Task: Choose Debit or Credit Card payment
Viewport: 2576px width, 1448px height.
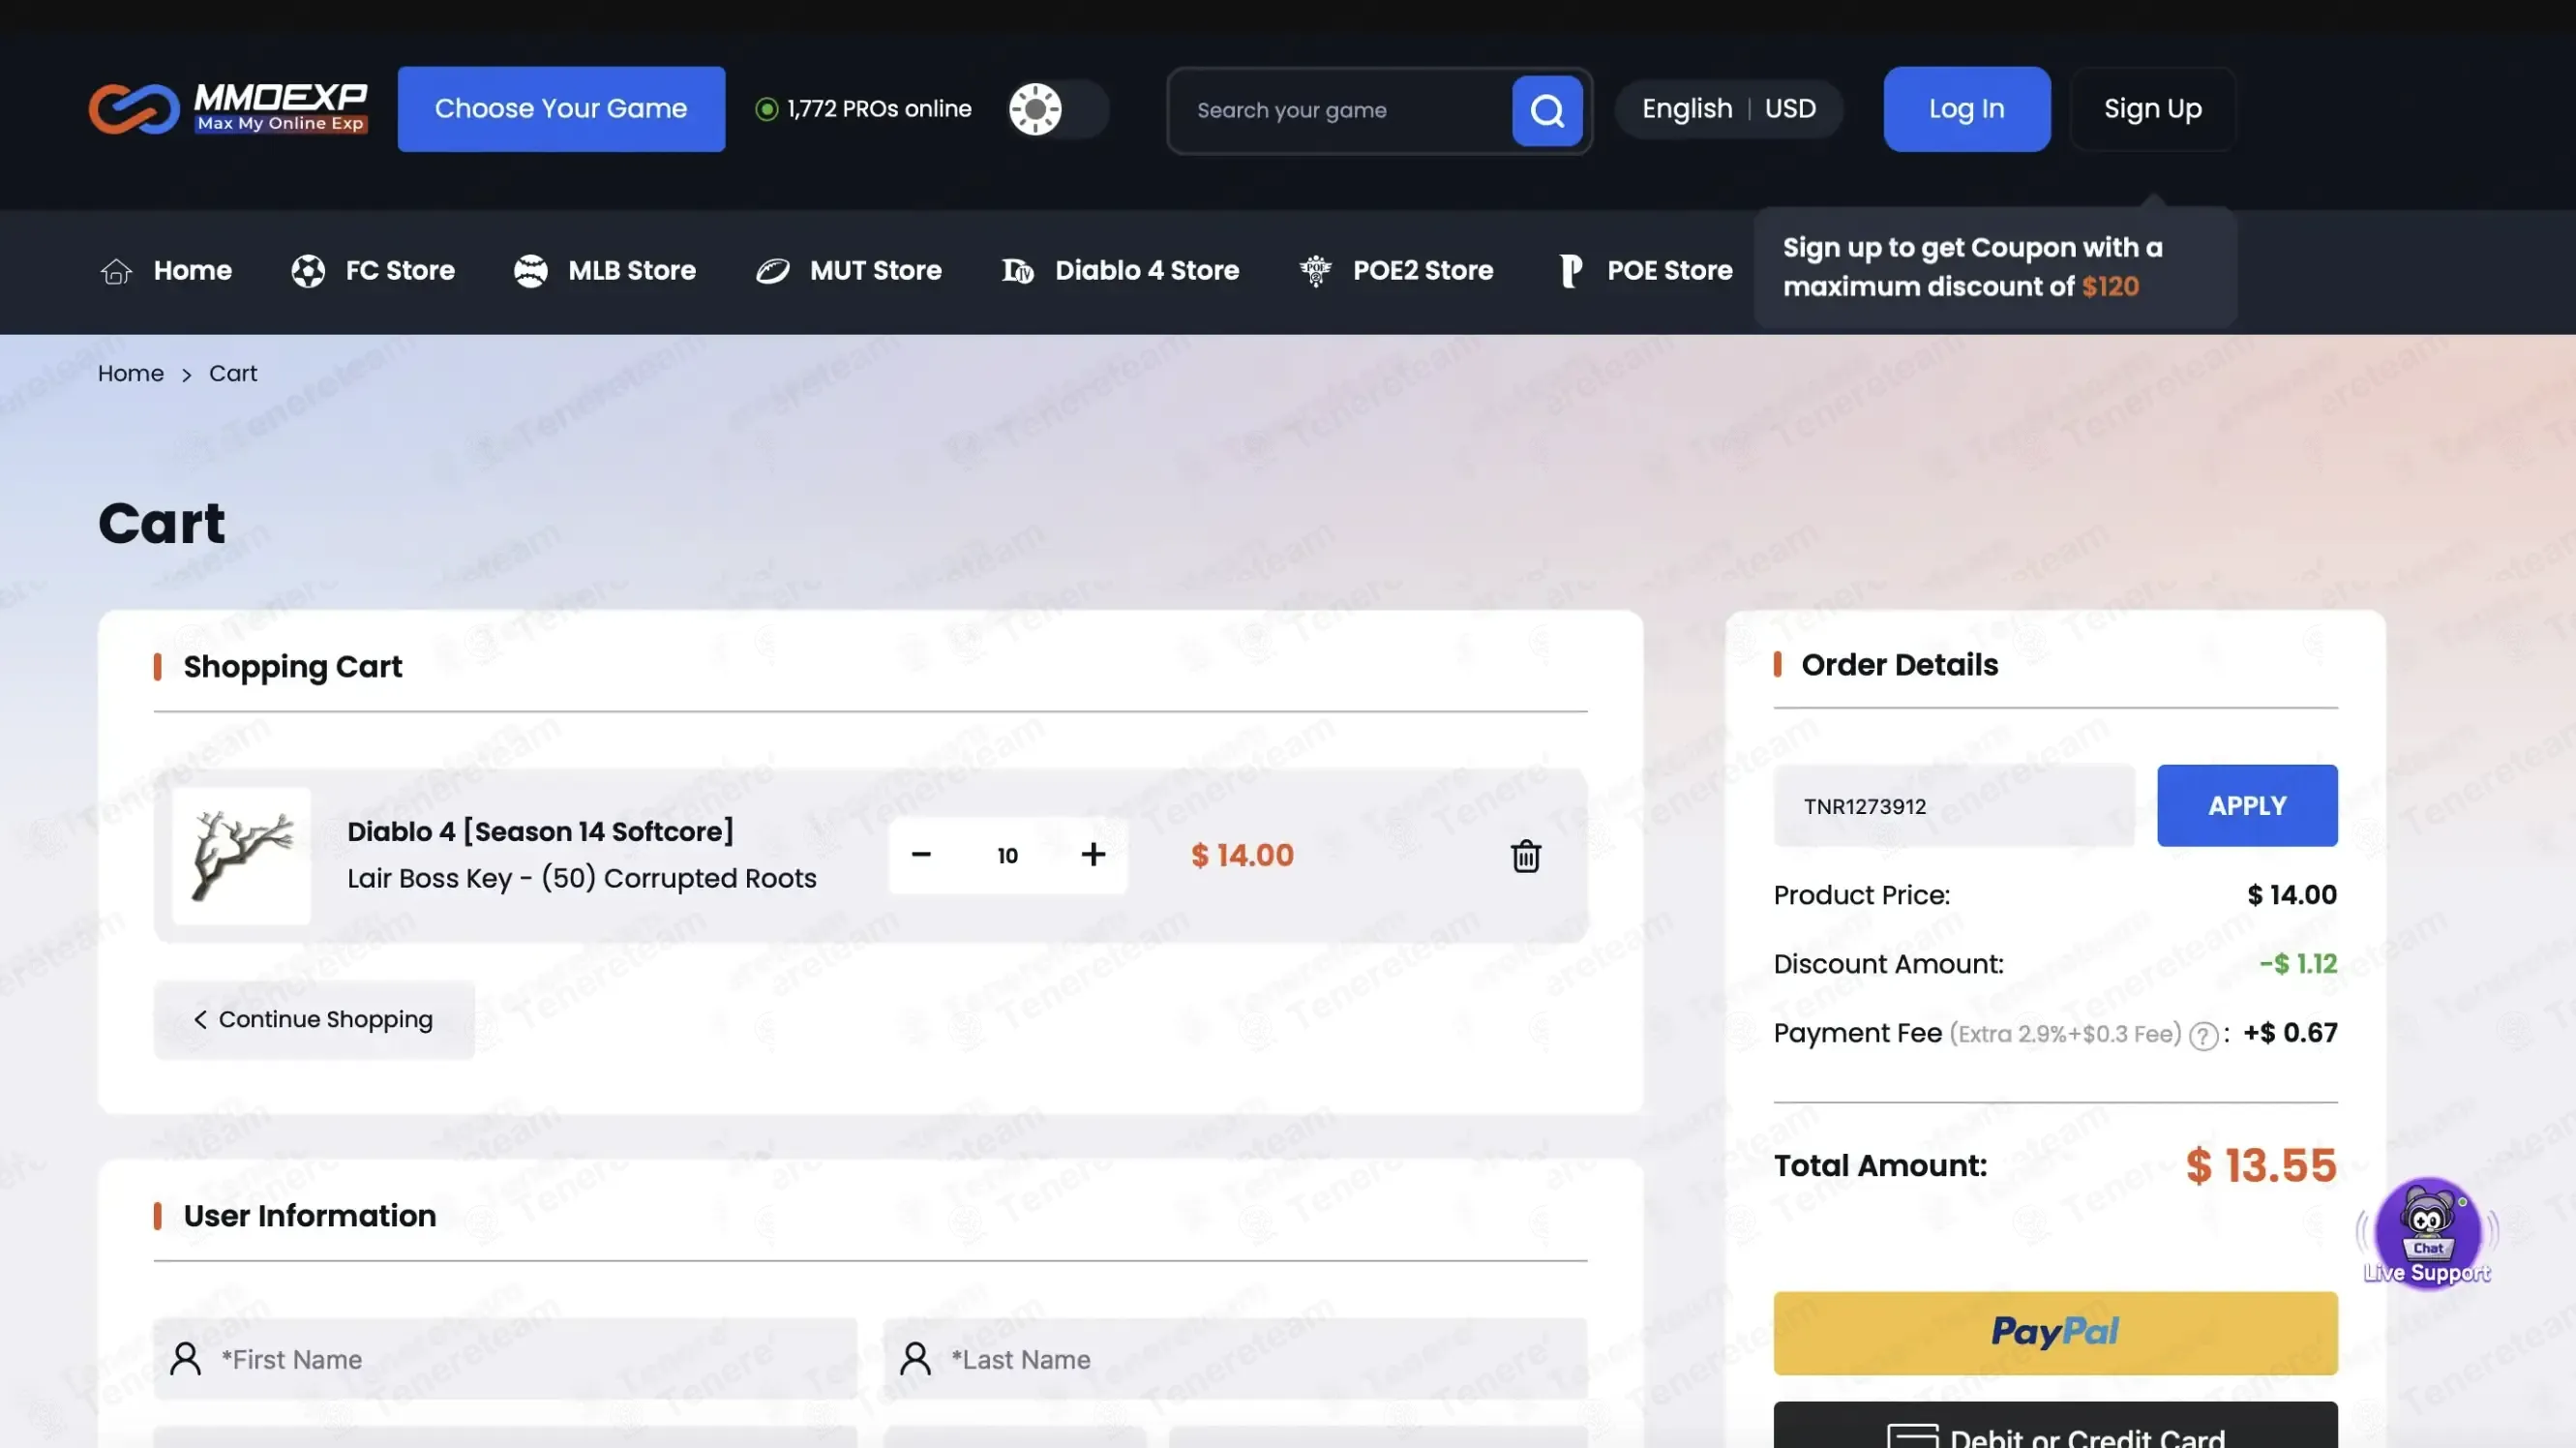Action: [2055, 1426]
